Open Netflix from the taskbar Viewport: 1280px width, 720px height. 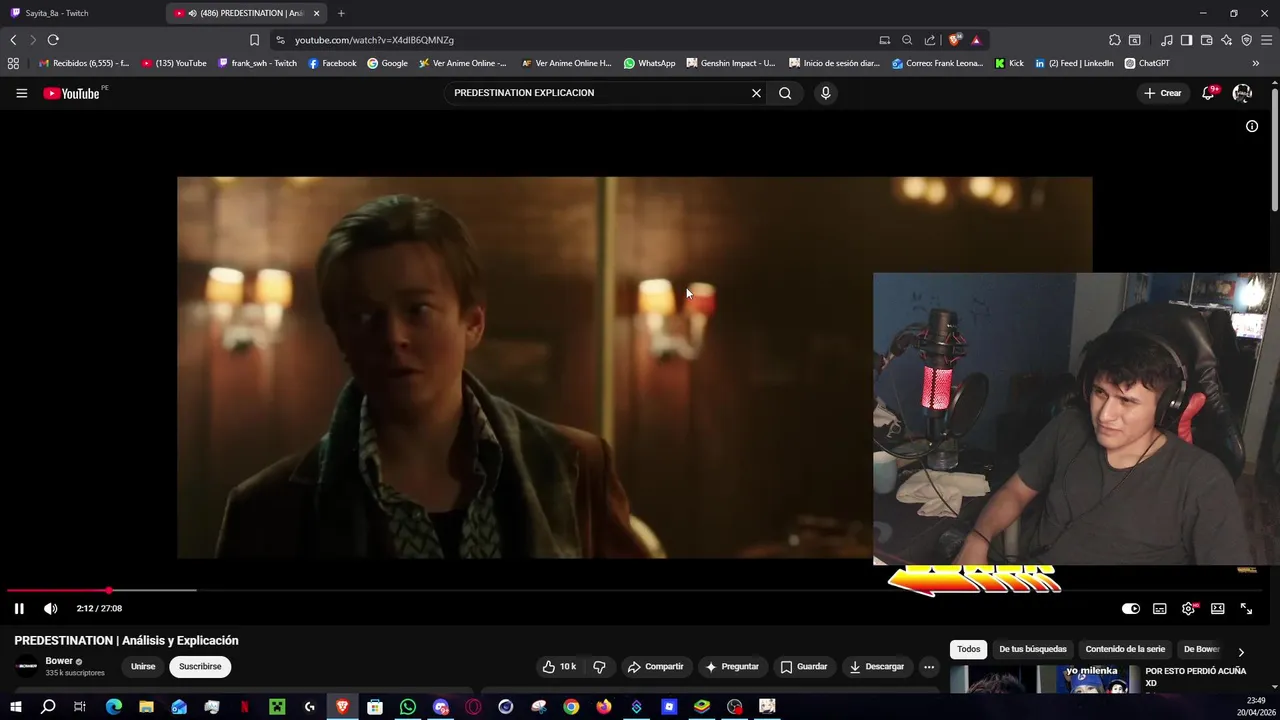[245, 707]
